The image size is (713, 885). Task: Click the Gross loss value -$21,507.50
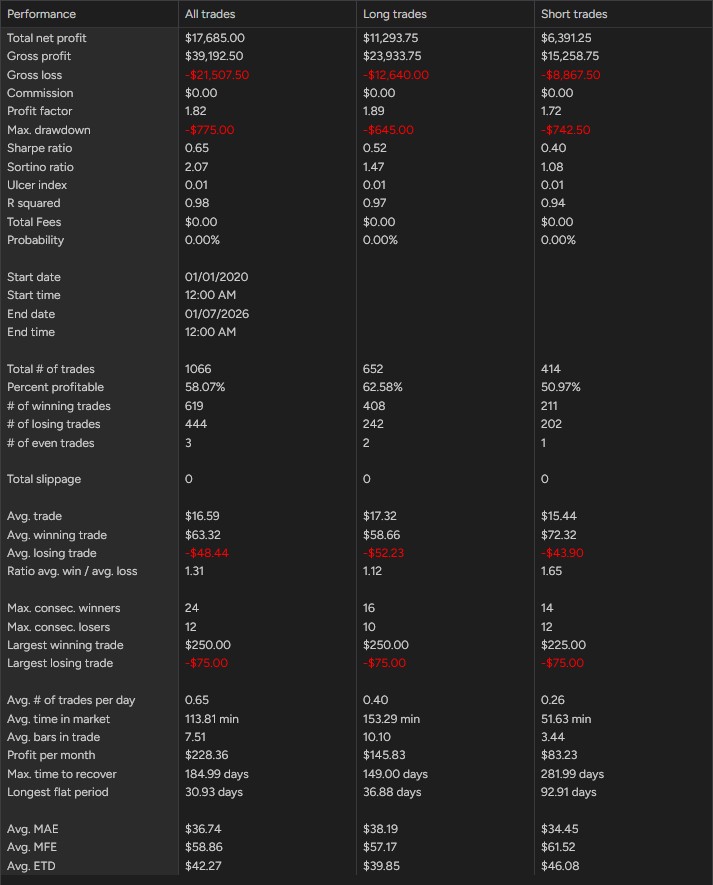(217, 75)
